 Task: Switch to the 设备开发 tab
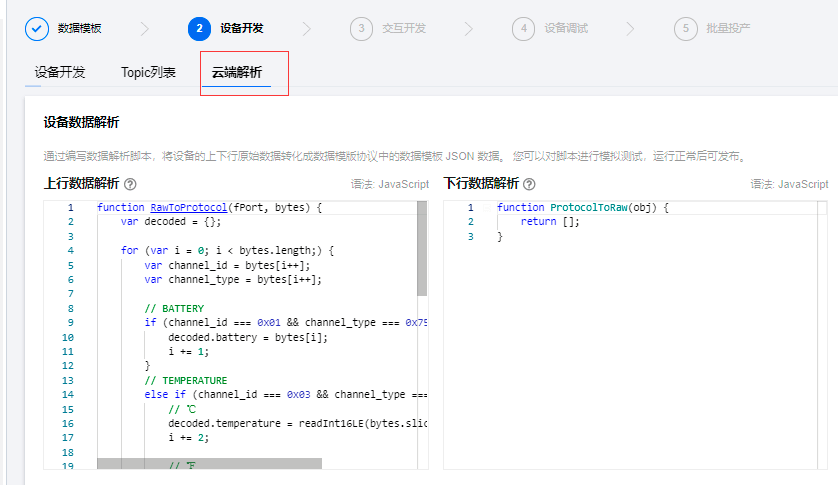click(60, 73)
